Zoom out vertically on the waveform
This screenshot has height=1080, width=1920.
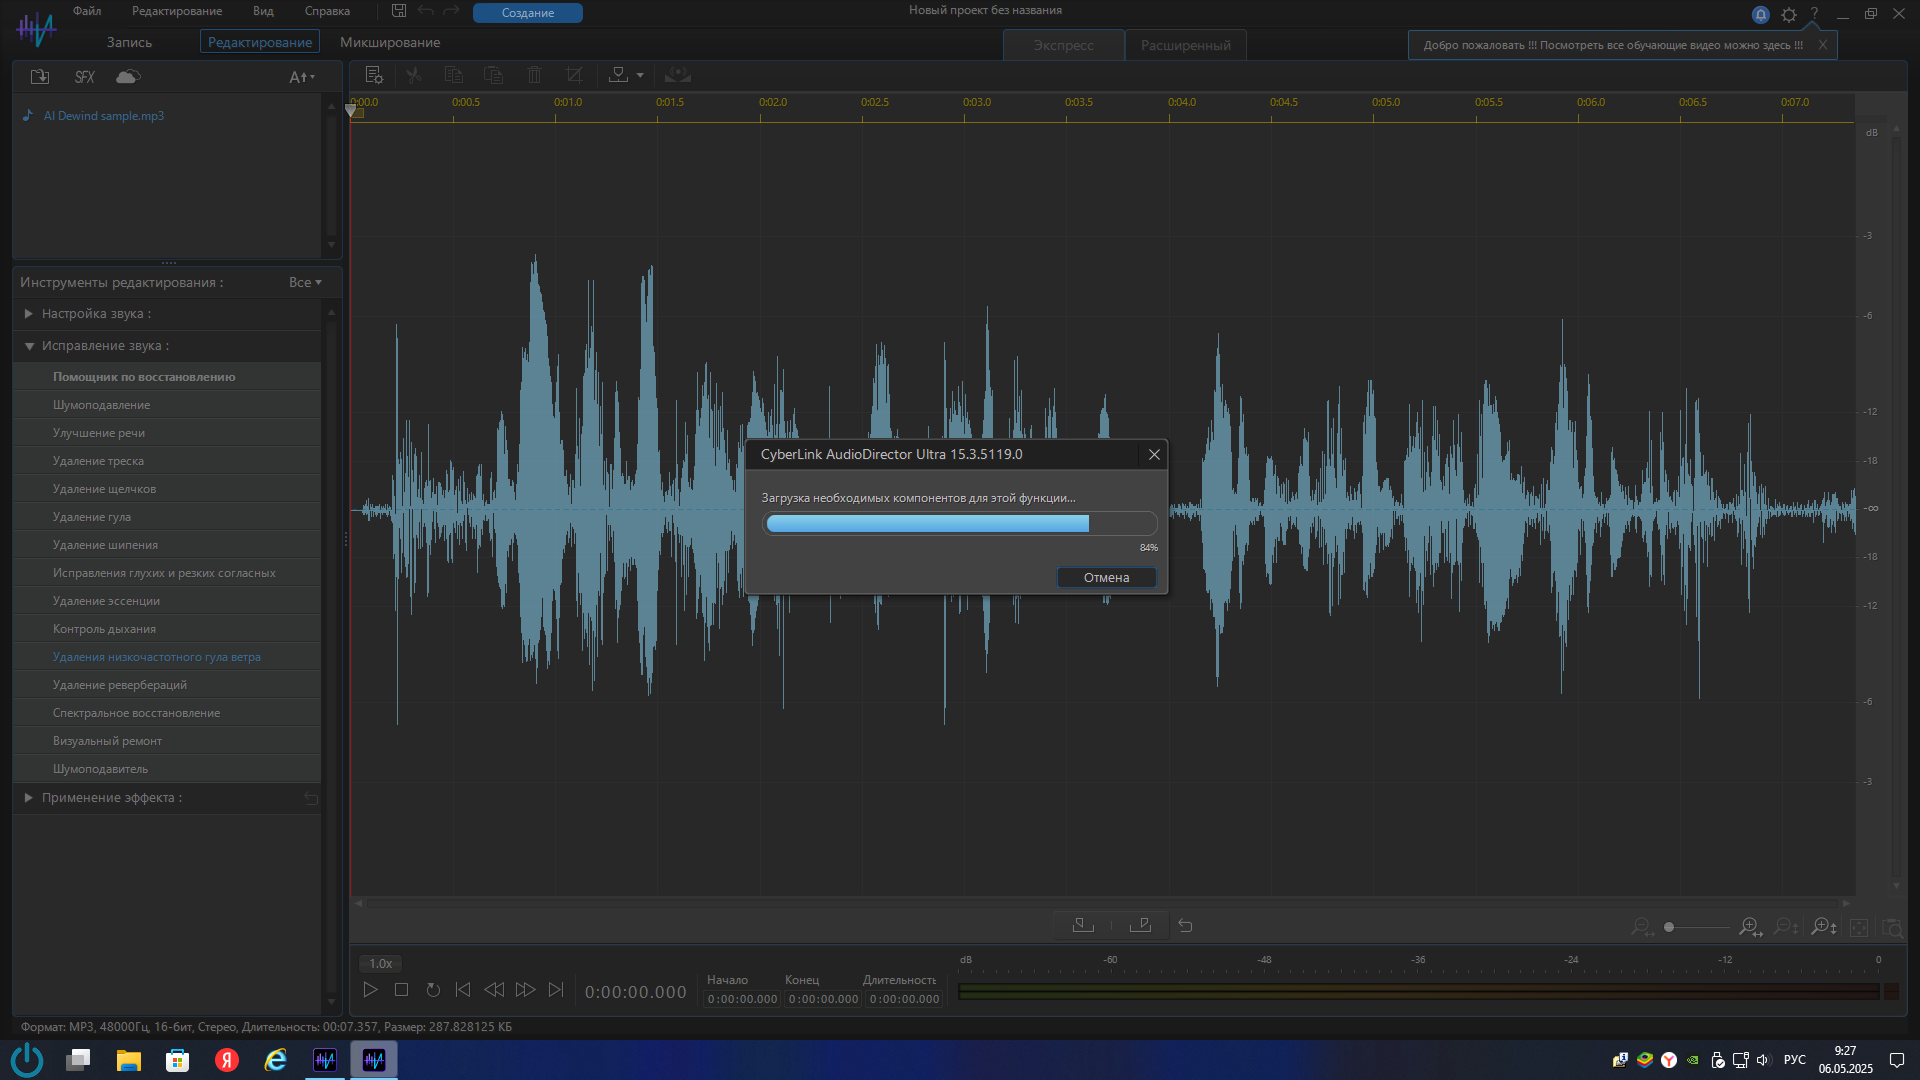(1785, 928)
